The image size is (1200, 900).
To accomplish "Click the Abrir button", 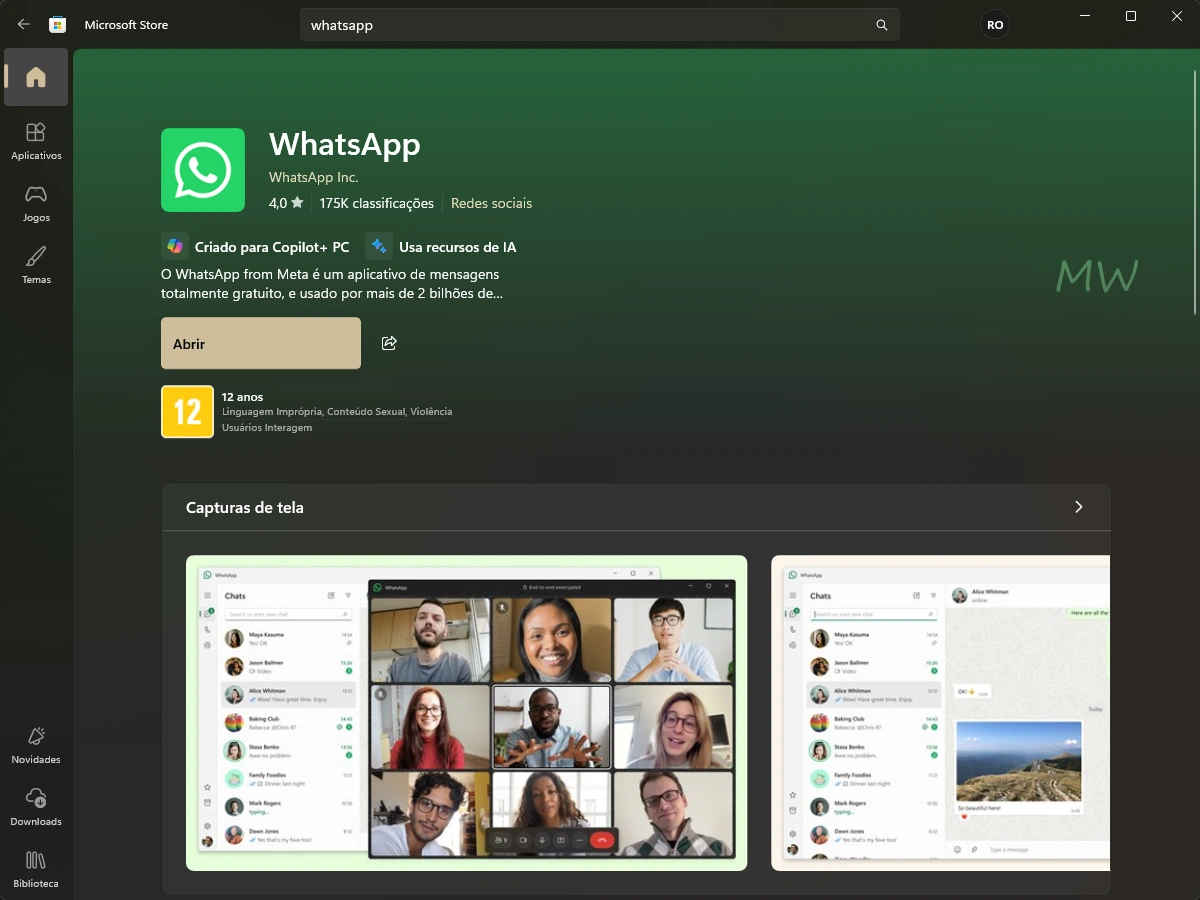I will (x=261, y=343).
